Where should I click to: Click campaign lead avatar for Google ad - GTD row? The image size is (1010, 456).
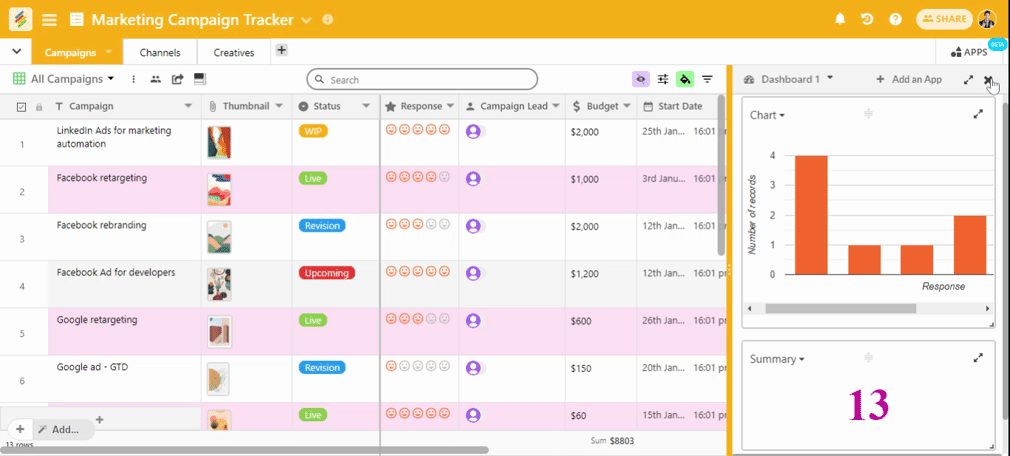point(473,368)
